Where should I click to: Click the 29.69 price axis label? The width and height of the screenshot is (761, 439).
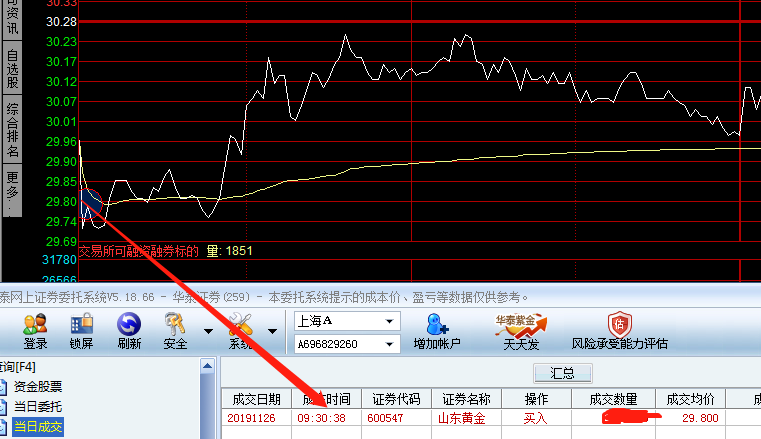[61, 242]
